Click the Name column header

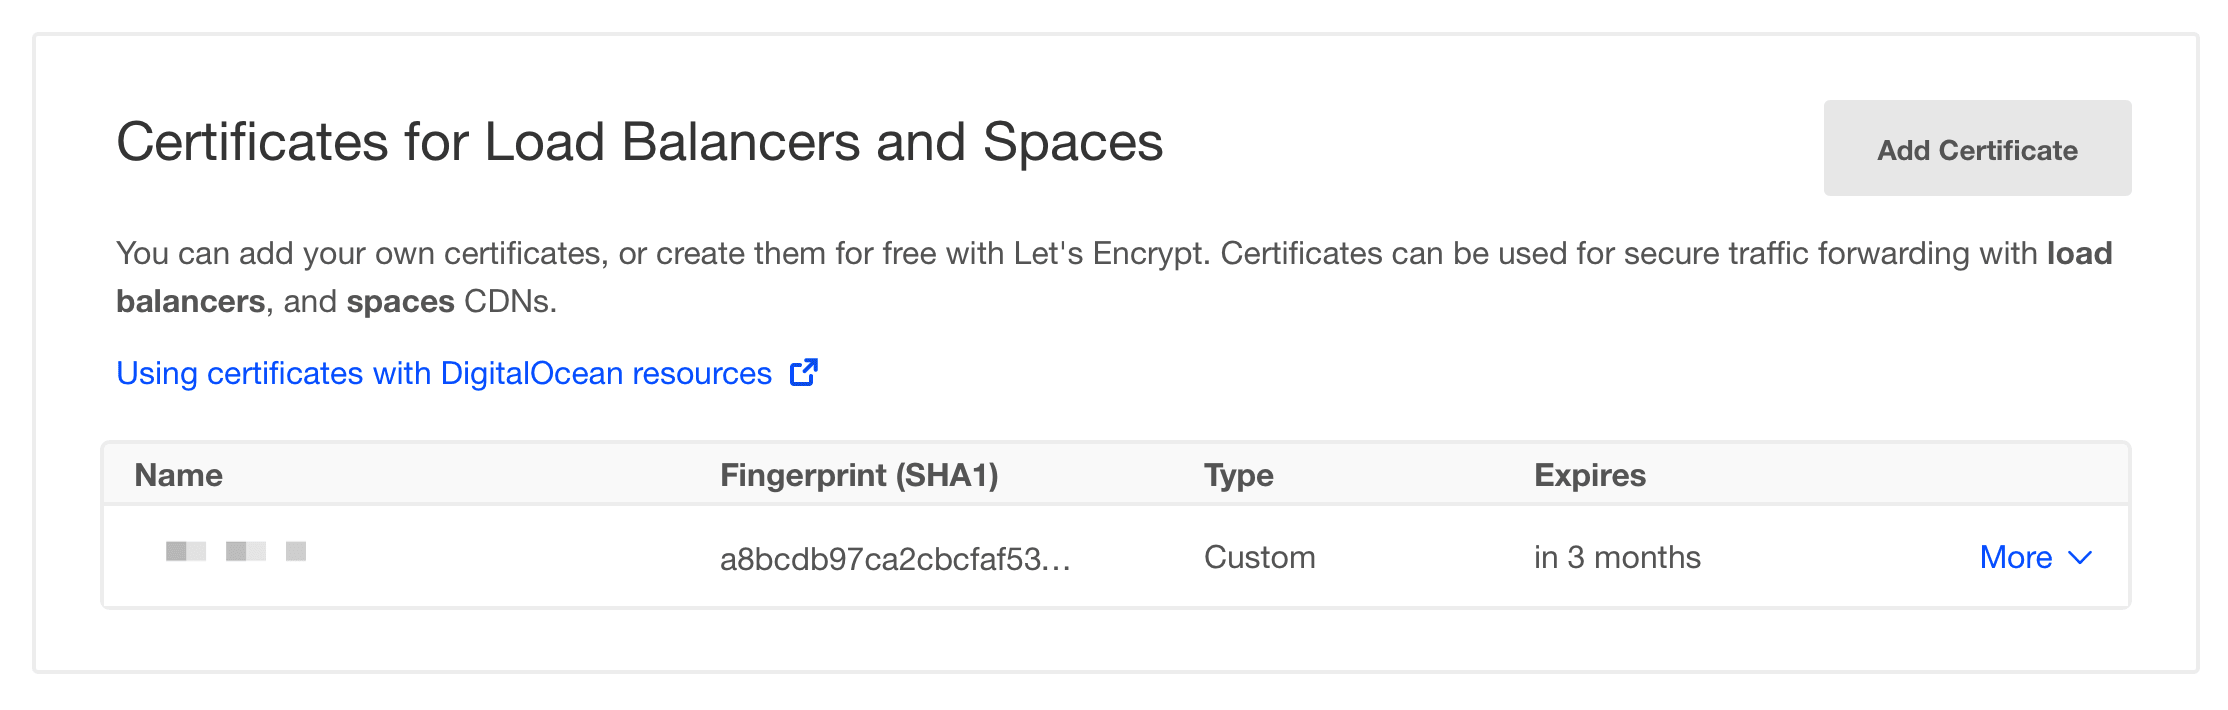[x=178, y=475]
